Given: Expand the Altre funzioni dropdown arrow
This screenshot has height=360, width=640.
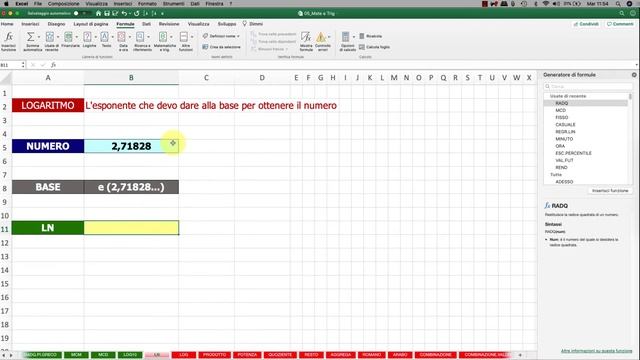Looking at the screenshot, I should click(192, 37).
